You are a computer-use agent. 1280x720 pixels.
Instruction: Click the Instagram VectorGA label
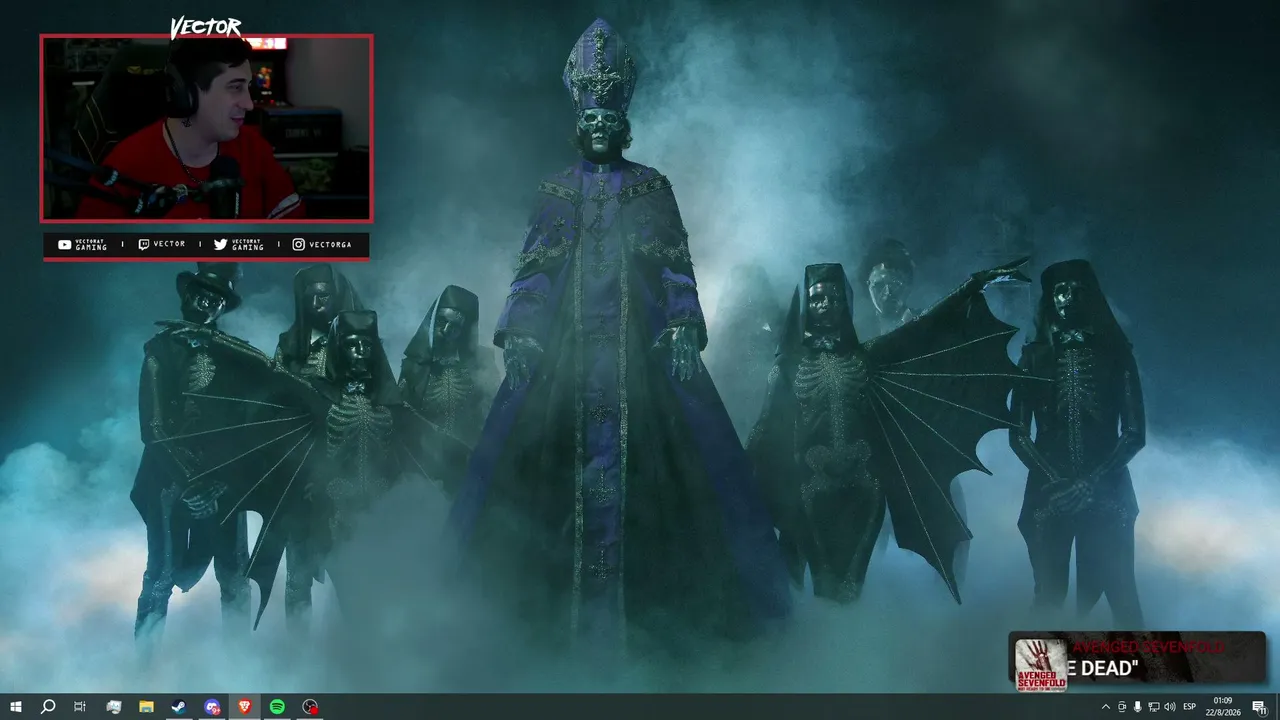(x=321, y=244)
